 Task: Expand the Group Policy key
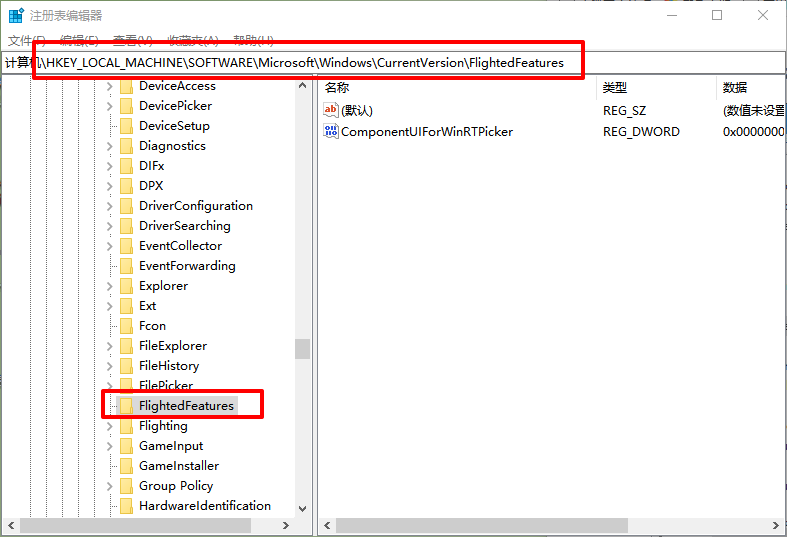(109, 486)
